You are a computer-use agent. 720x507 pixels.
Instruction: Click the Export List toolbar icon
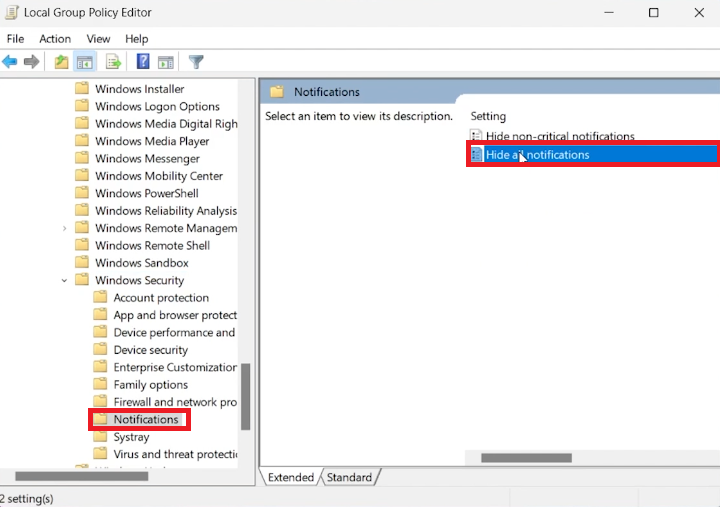(113, 62)
